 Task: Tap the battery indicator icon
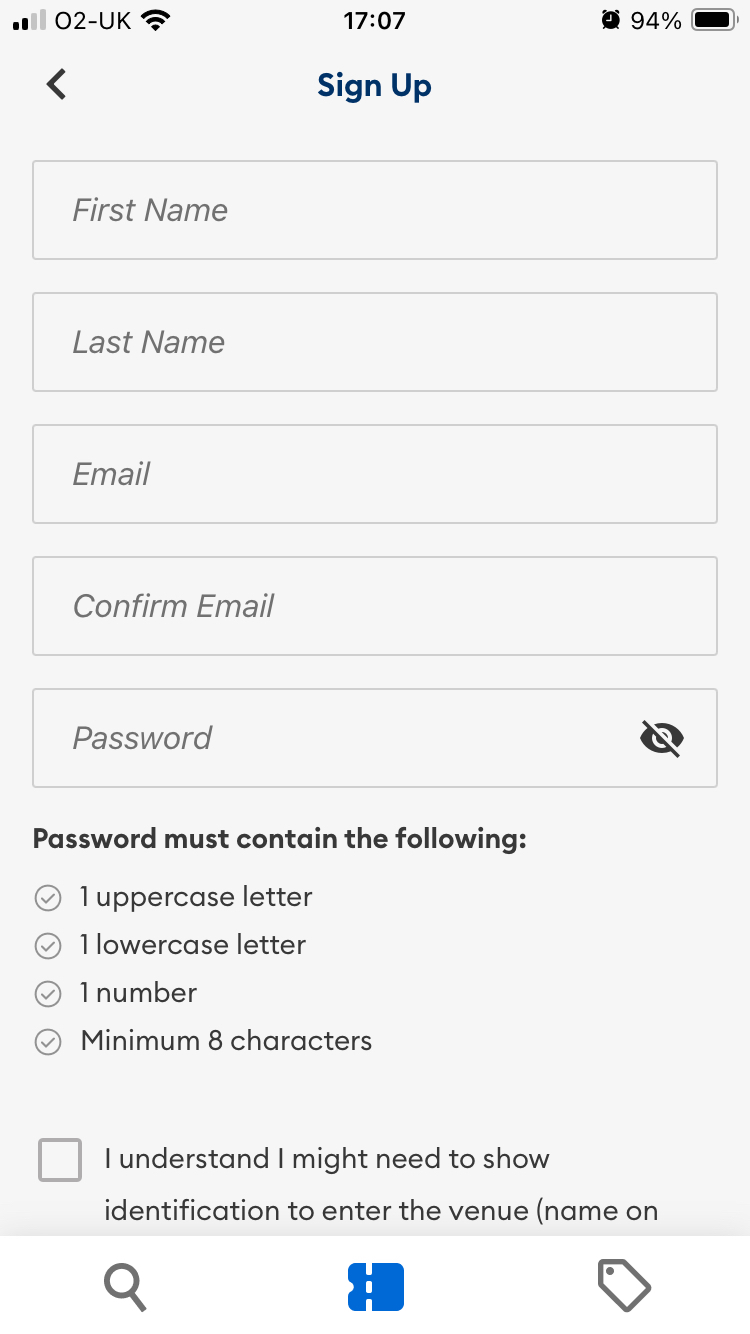(714, 20)
